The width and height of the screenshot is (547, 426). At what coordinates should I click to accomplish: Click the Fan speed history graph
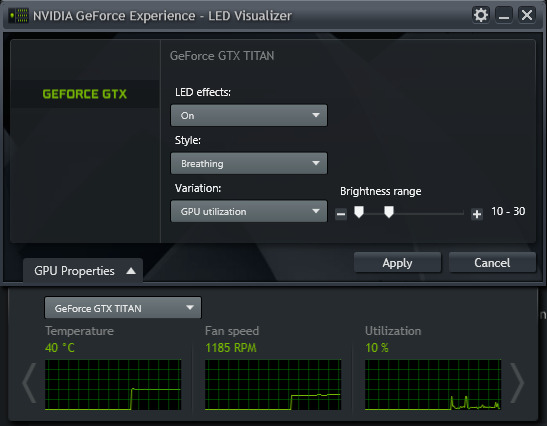tap(273, 385)
